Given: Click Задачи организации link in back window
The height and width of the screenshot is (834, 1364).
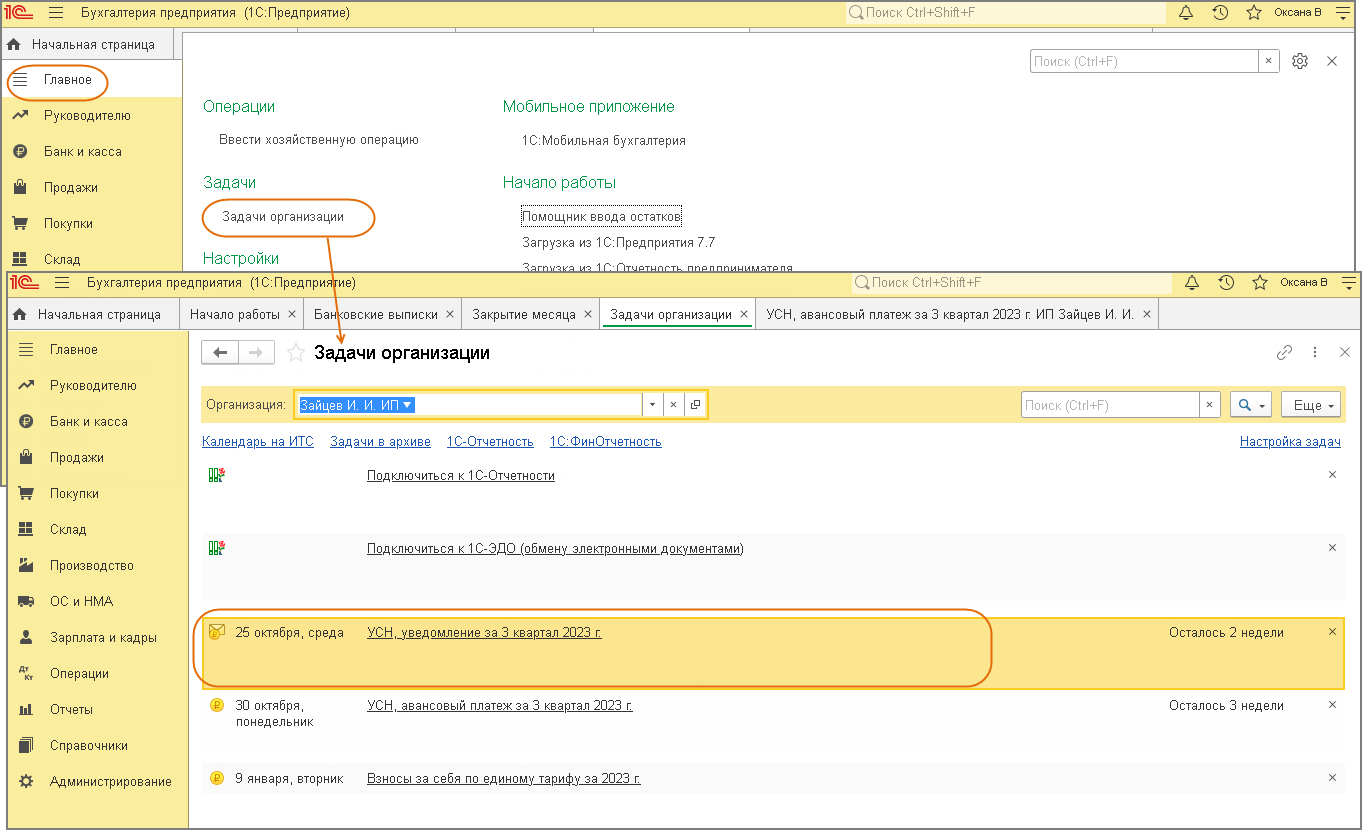Looking at the screenshot, I should (283, 216).
